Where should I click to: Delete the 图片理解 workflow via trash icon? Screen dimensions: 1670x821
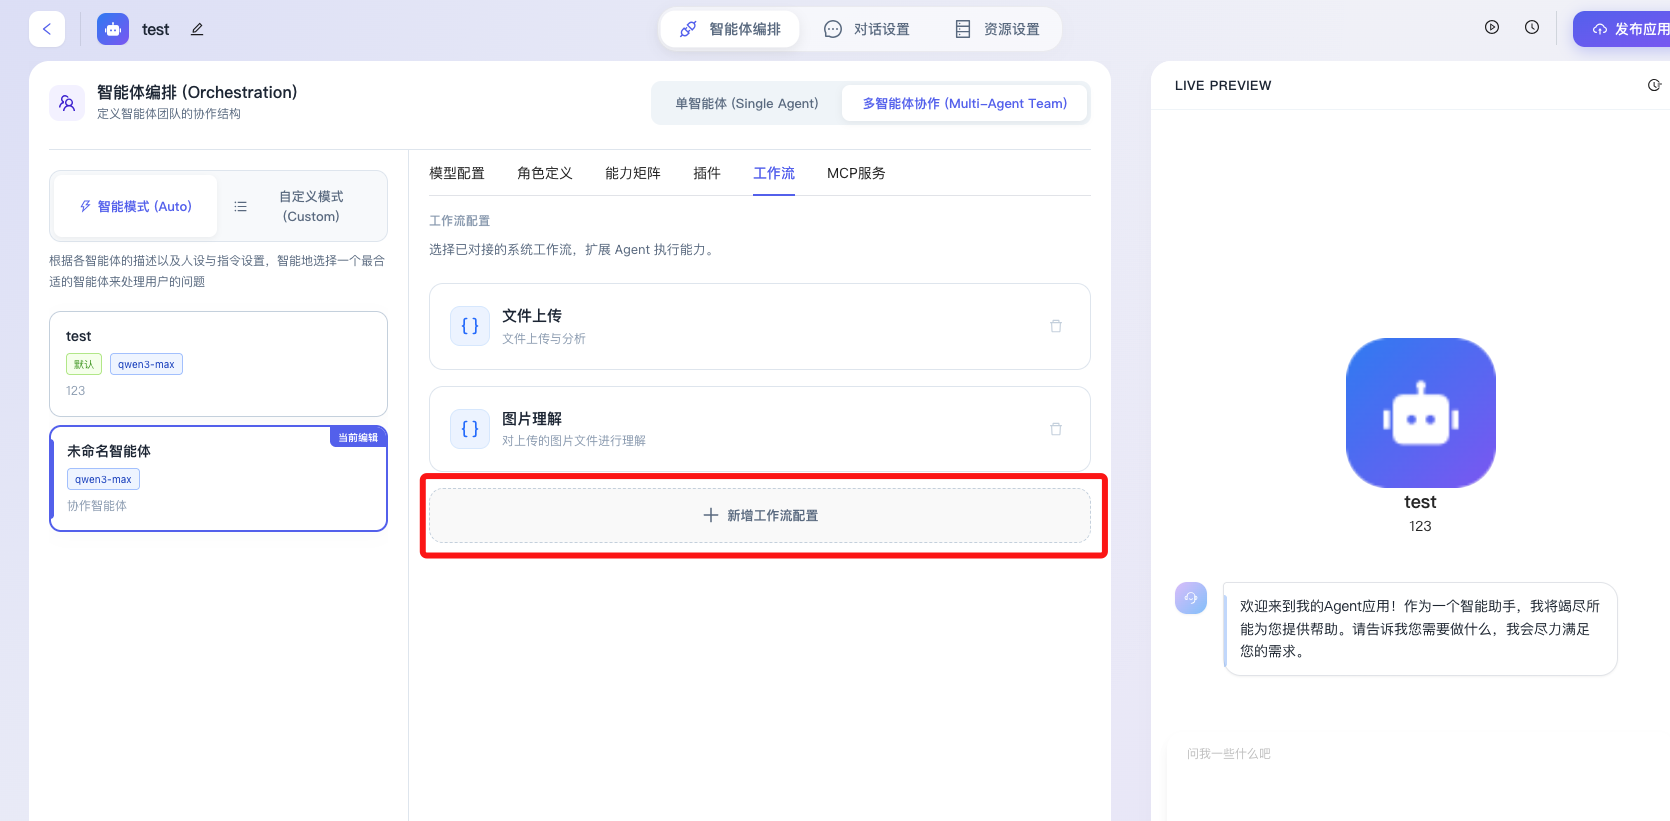click(1055, 429)
